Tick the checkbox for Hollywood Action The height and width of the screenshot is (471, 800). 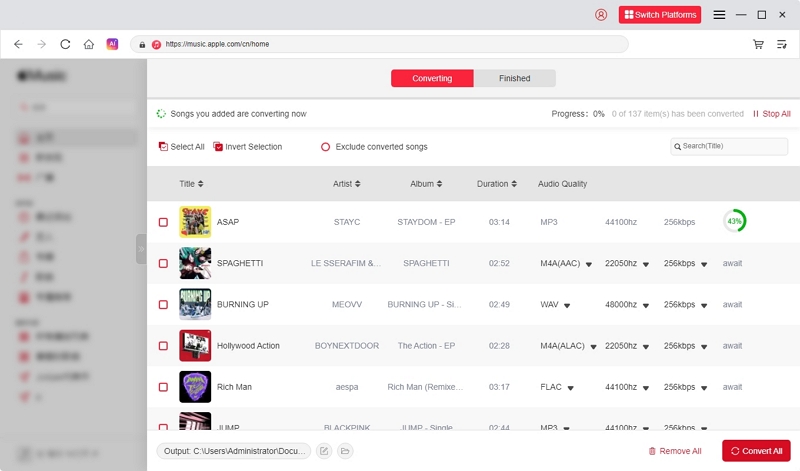click(163, 346)
